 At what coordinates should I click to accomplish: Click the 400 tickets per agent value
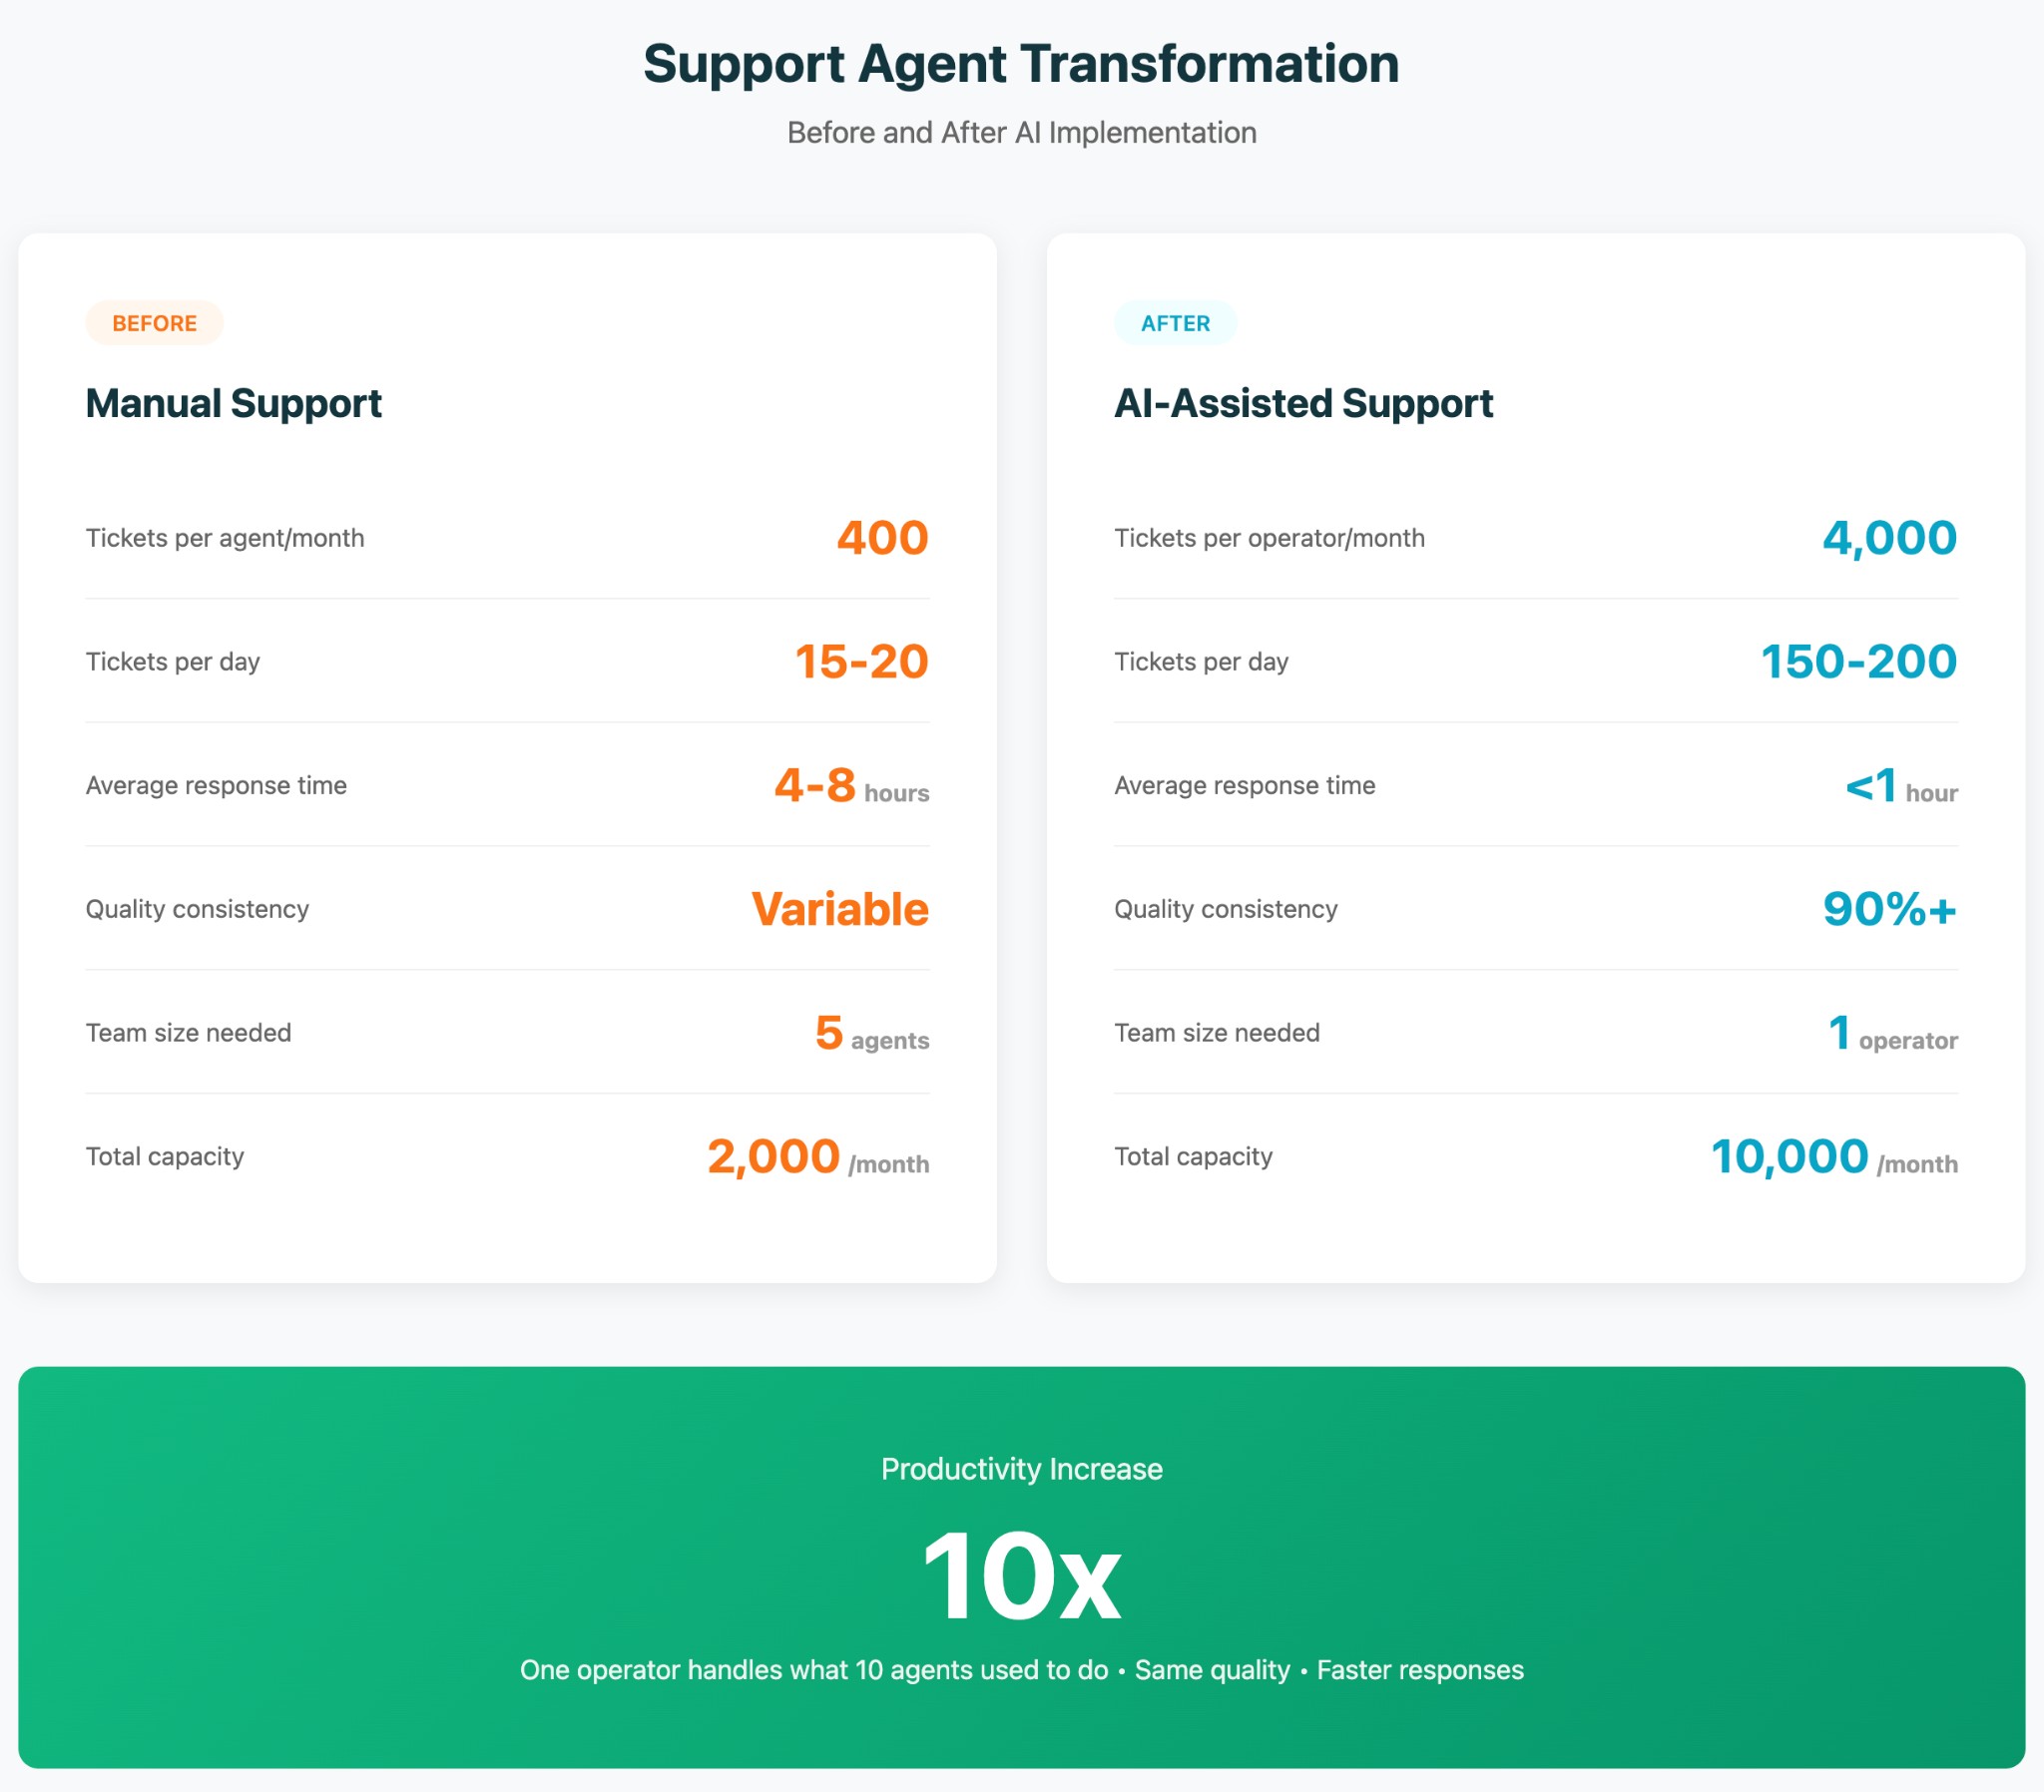coord(879,537)
